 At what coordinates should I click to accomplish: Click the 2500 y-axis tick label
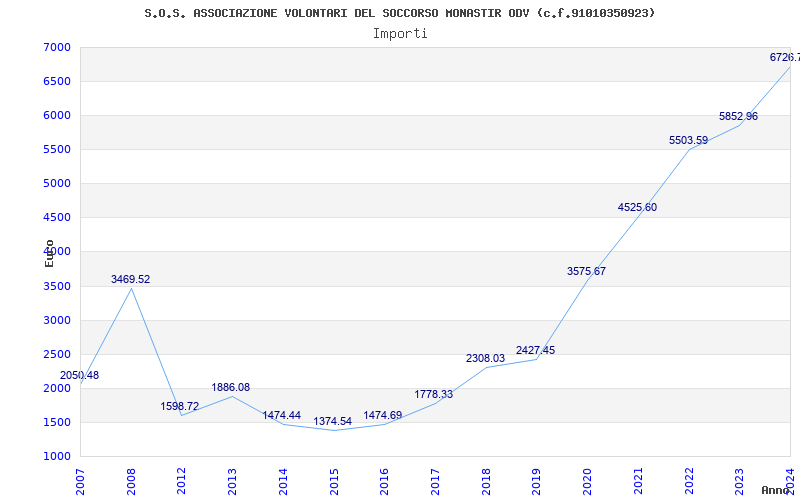pyautogui.click(x=57, y=355)
